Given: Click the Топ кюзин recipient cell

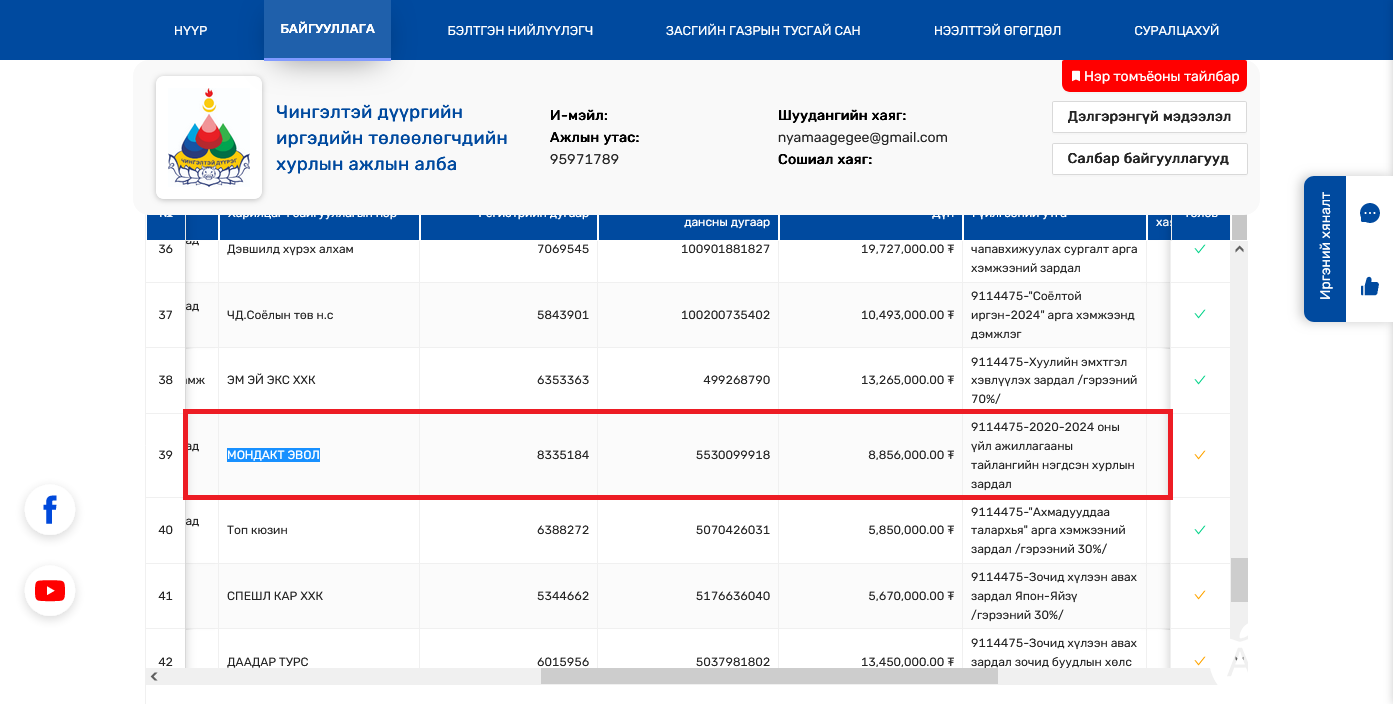Looking at the screenshot, I should point(257,530).
